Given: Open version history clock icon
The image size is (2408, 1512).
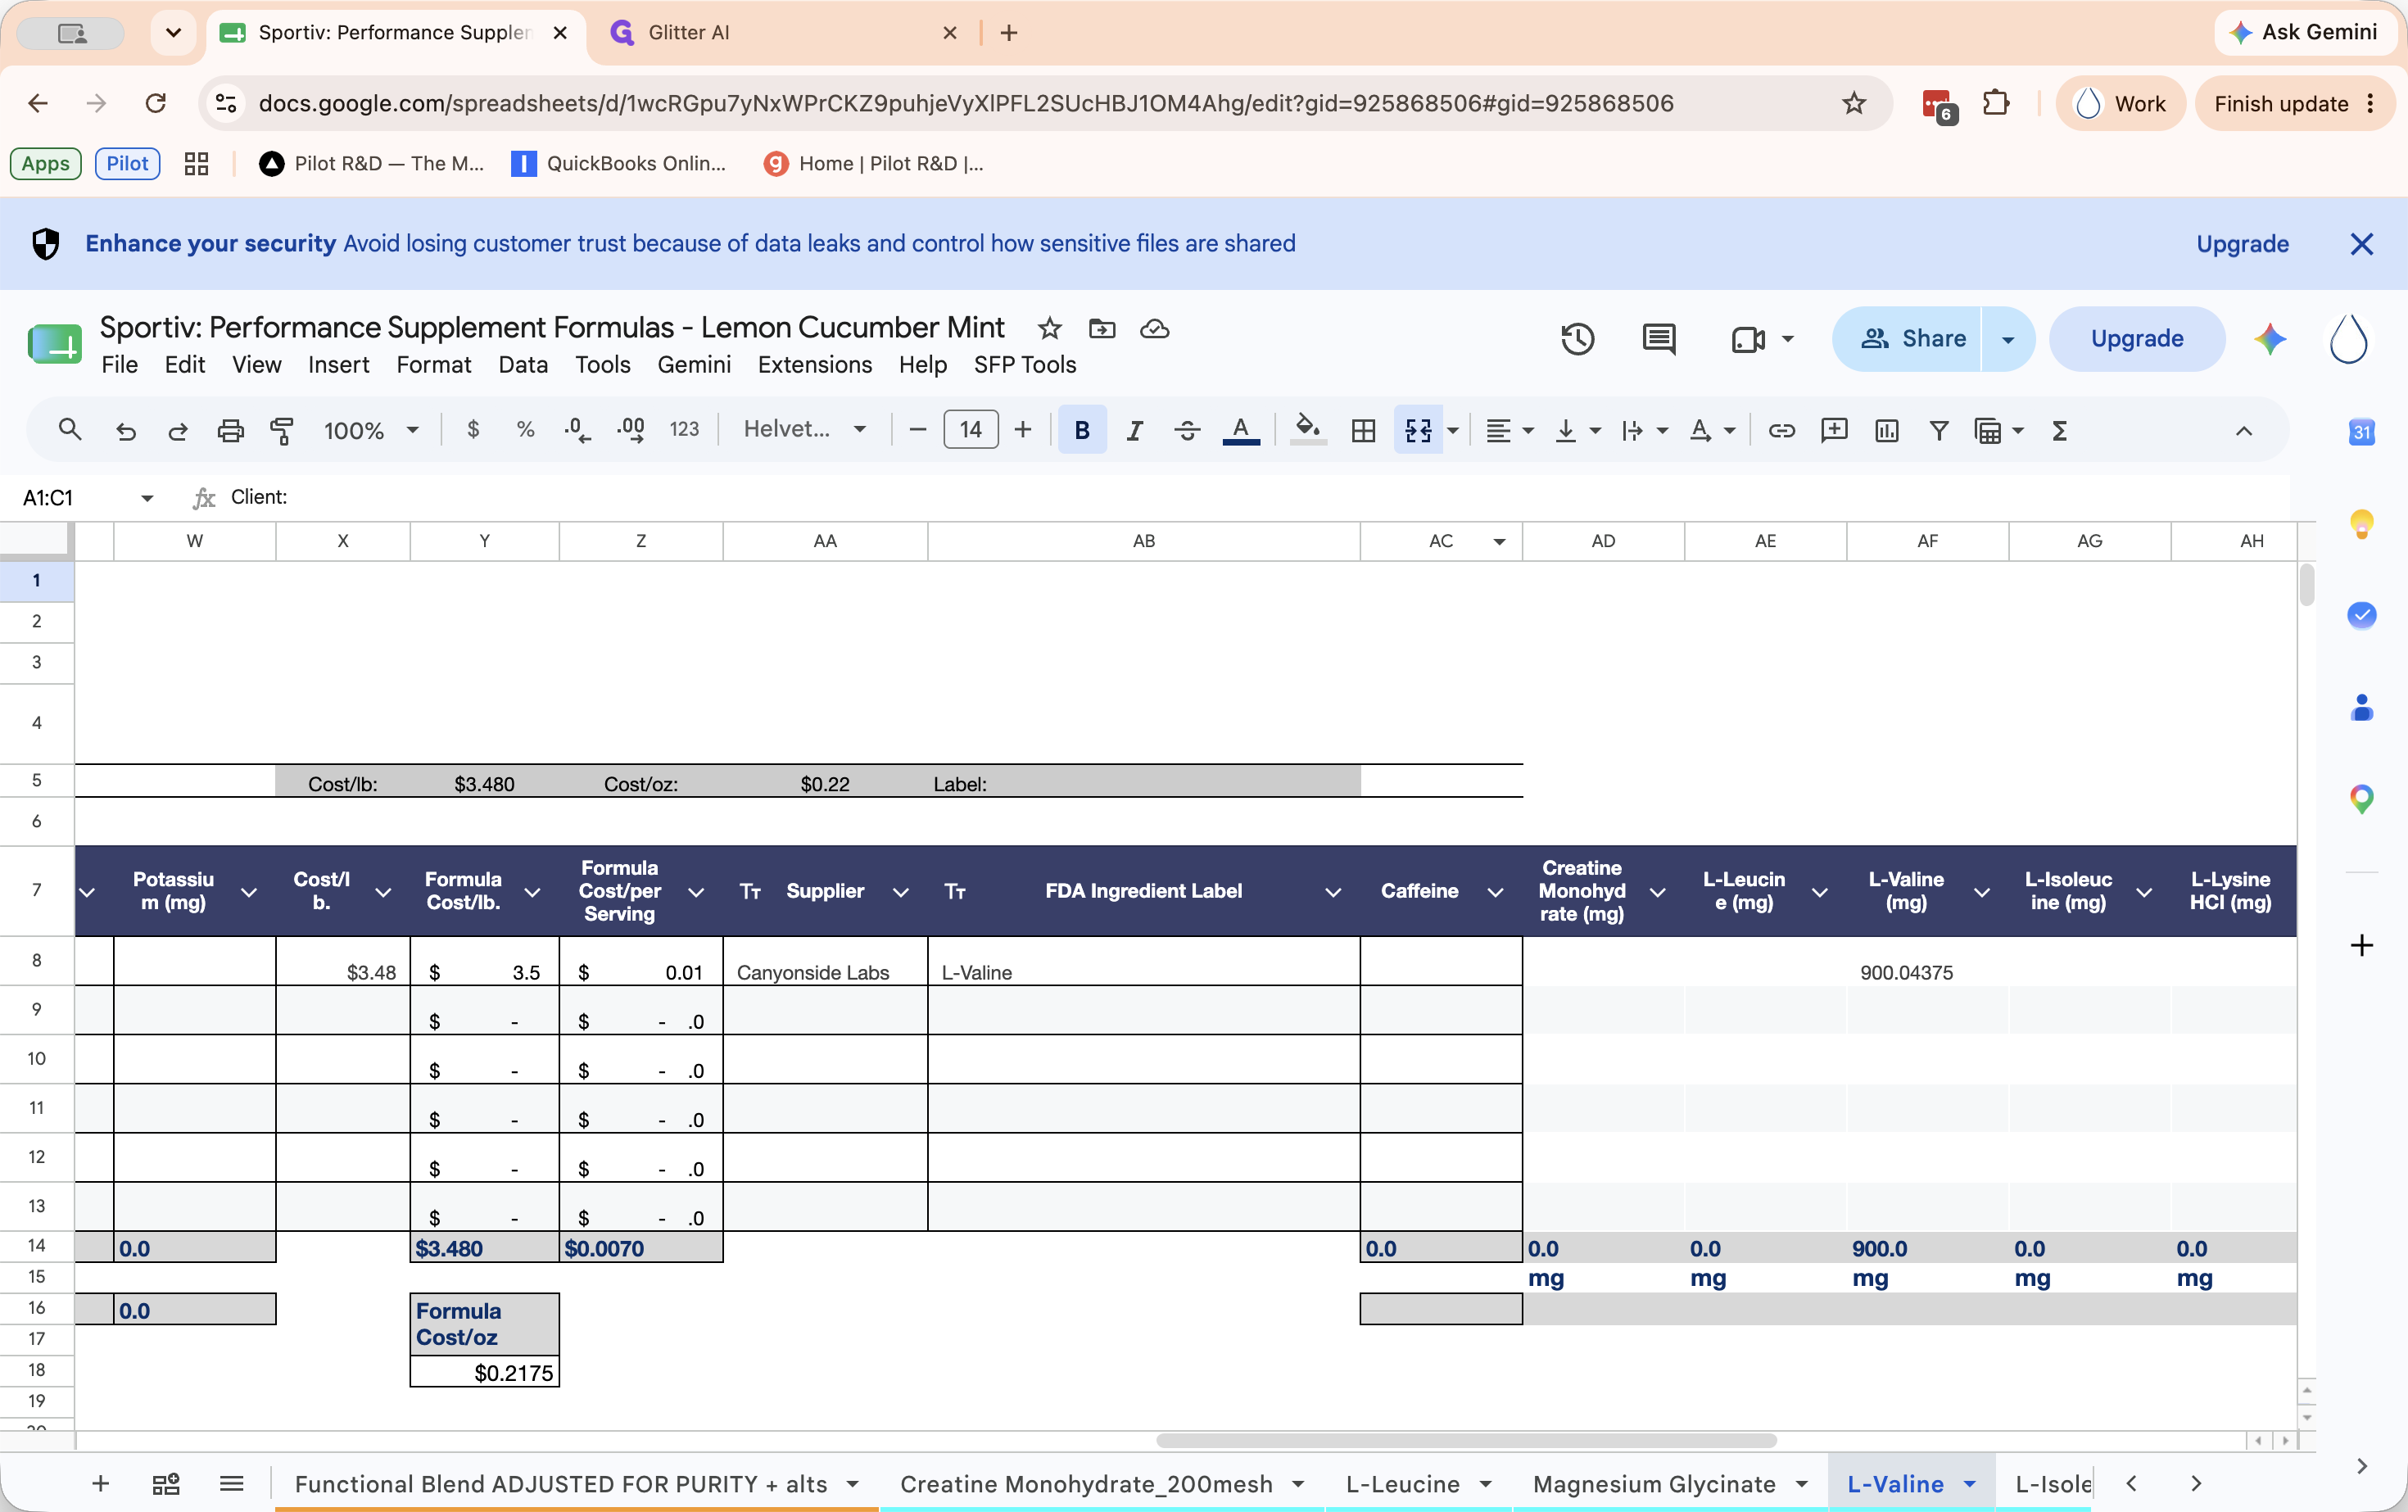Looking at the screenshot, I should 1577,339.
